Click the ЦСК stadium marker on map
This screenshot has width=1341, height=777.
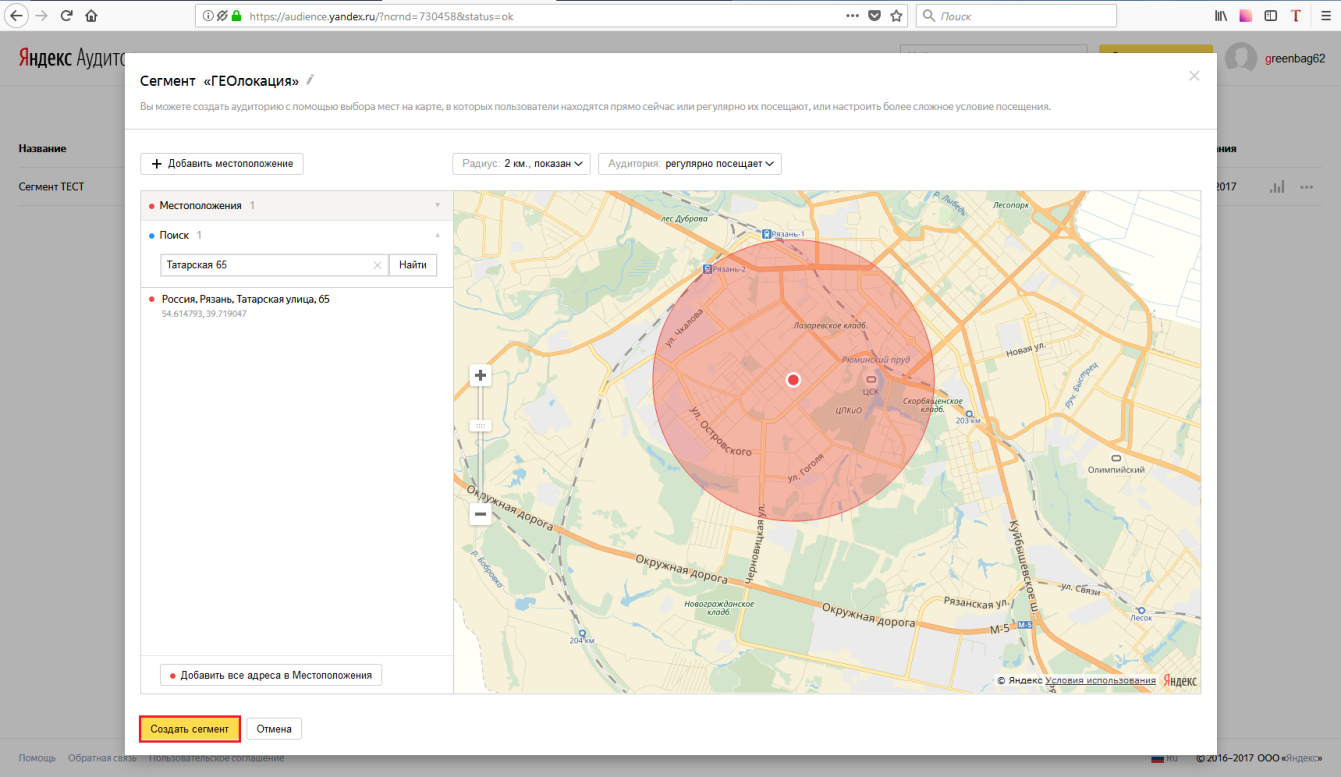[x=870, y=385]
